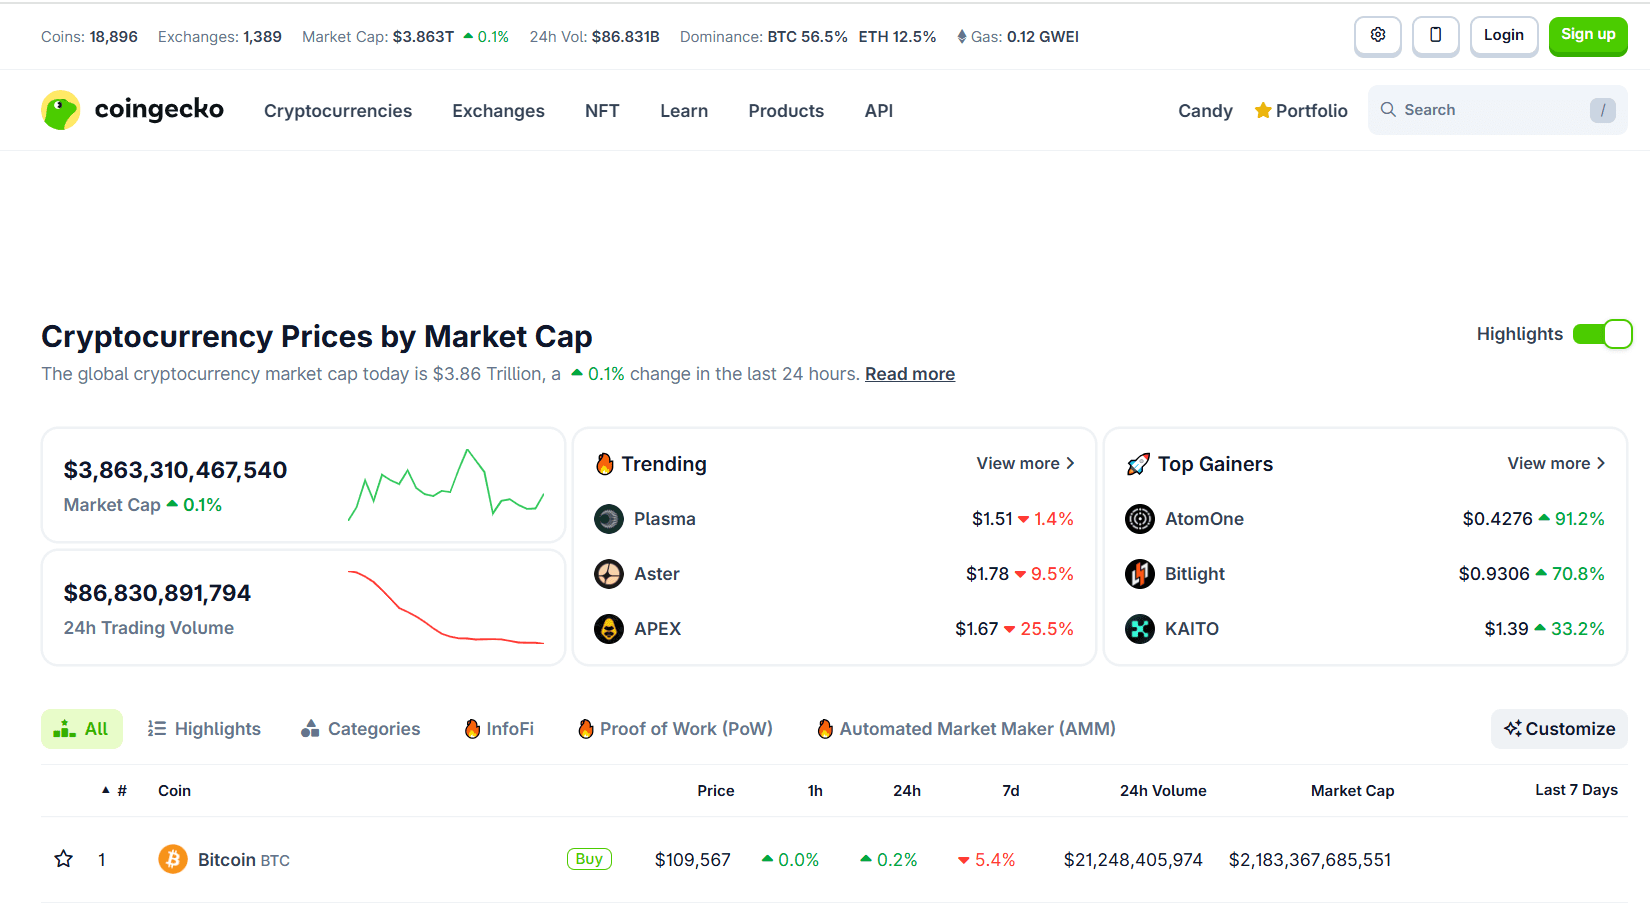The image size is (1650, 915).
Task: Switch to the Categories tab
Action: click(x=361, y=729)
